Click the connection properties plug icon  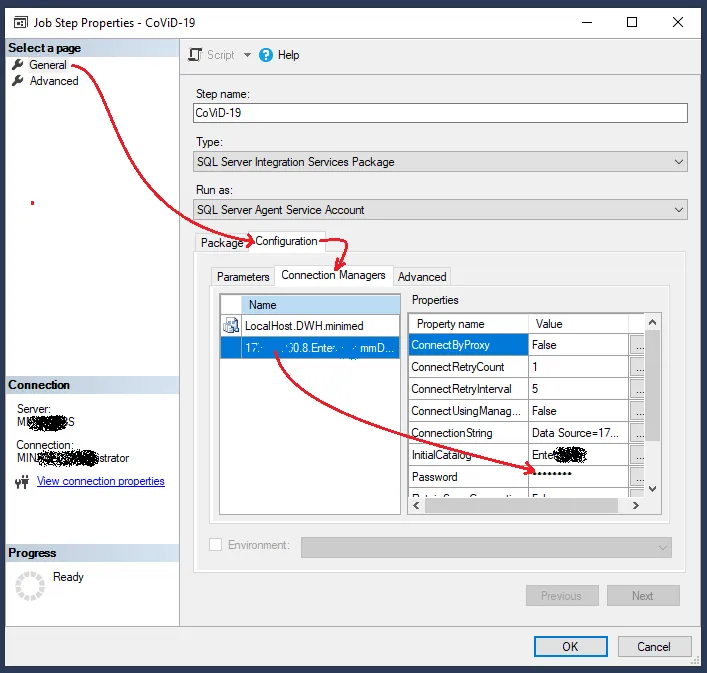(22, 482)
